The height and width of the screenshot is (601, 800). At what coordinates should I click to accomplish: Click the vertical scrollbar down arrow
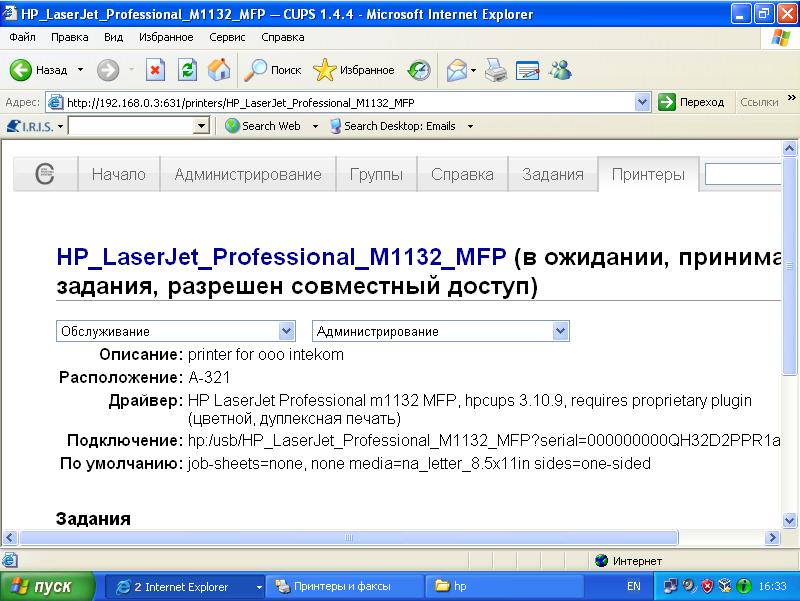pyautogui.click(x=789, y=520)
